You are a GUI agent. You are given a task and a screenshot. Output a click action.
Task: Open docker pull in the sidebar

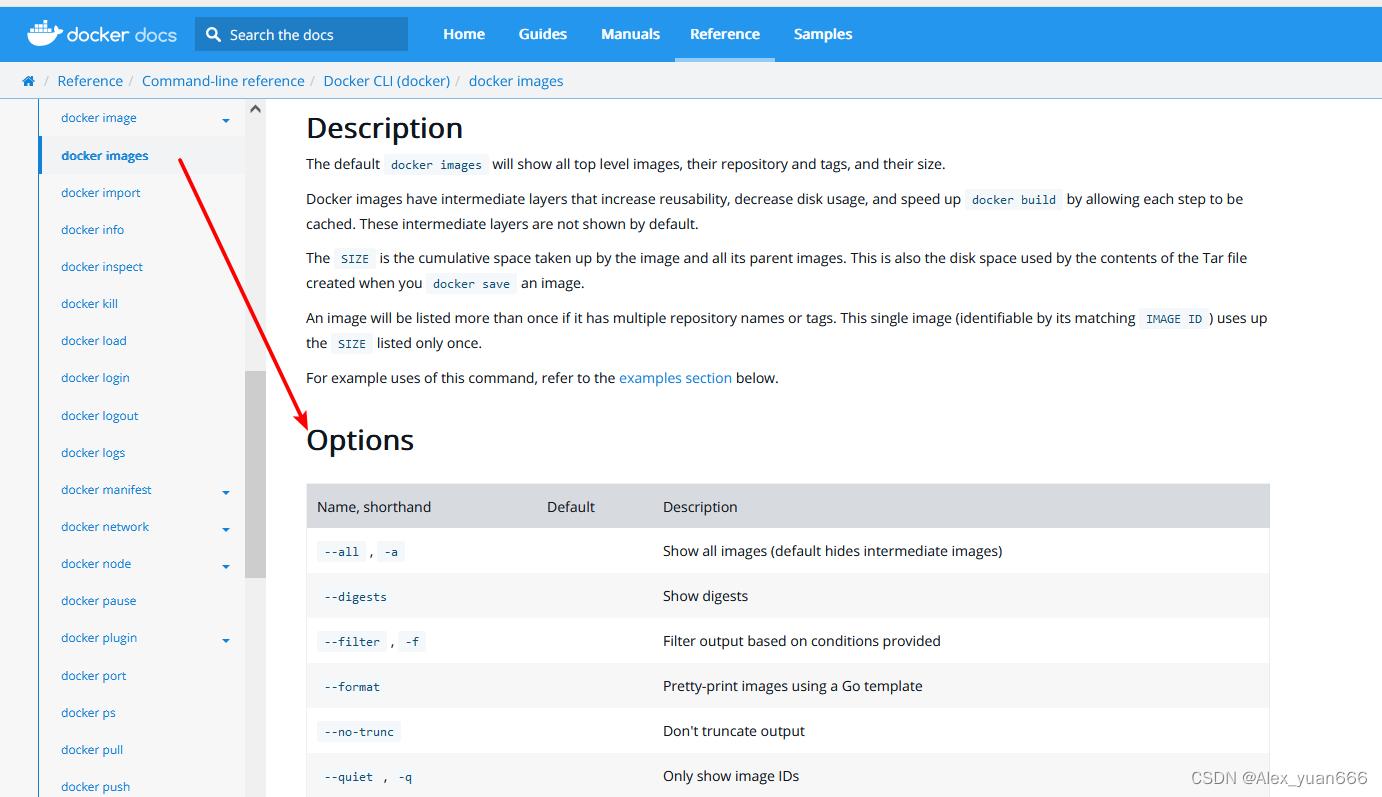pos(92,750)
